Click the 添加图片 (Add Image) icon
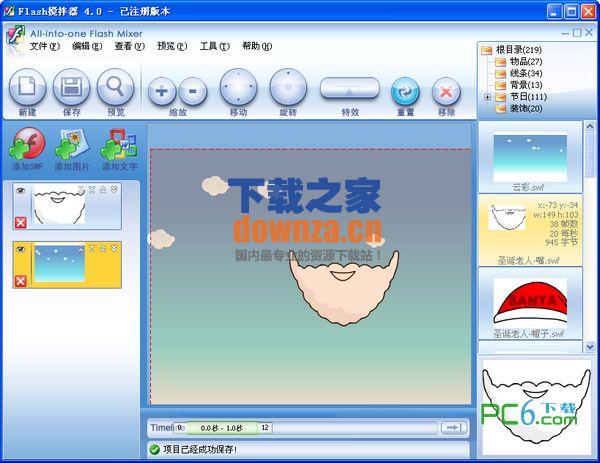 pos(72,145)
